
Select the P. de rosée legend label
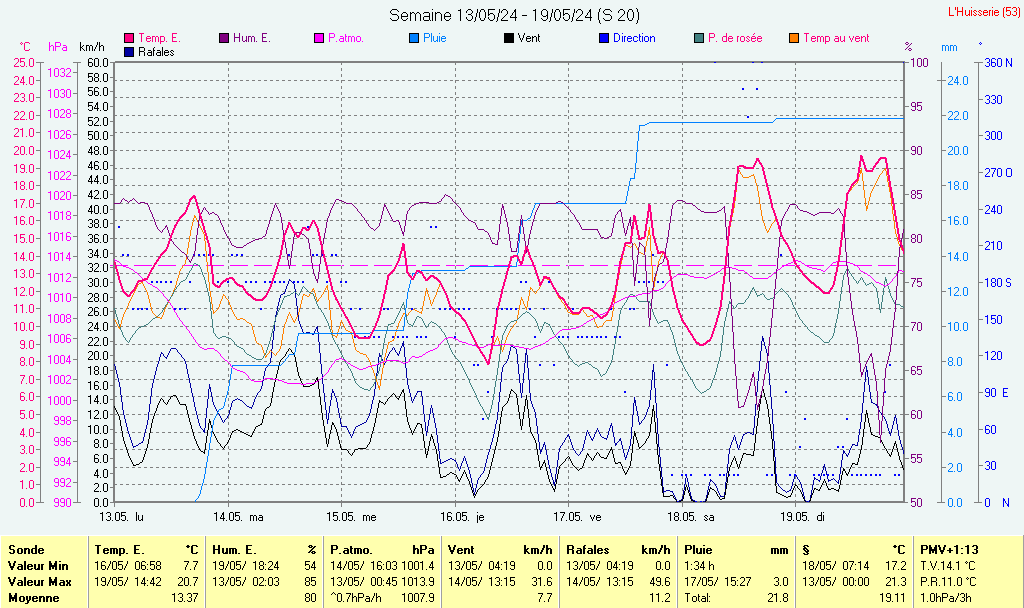[x=735, y=39]
